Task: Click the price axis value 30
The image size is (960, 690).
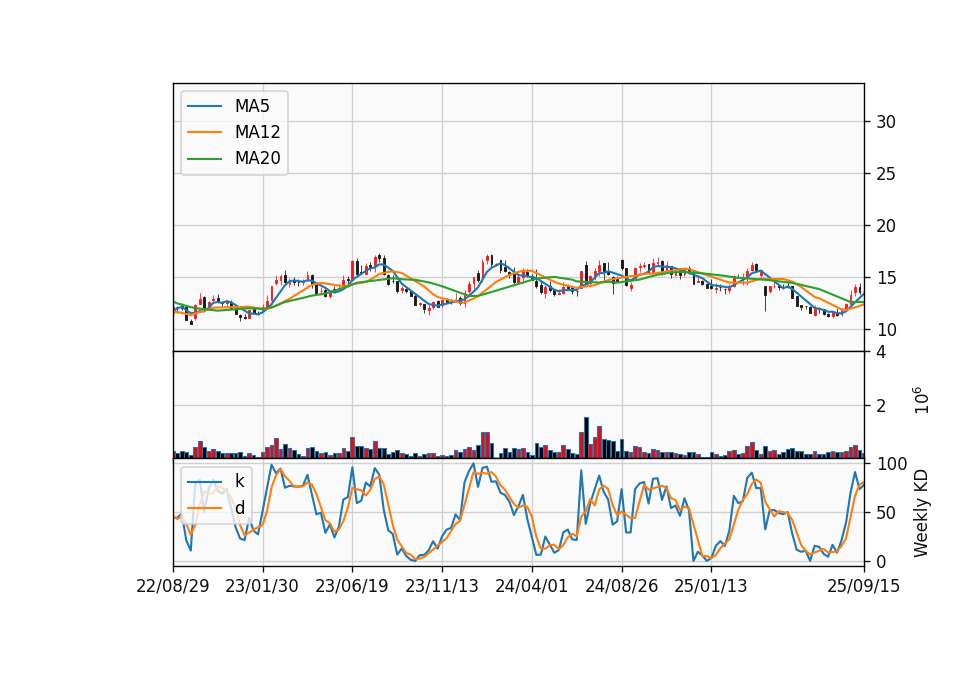Action: [x=886, y=122]
